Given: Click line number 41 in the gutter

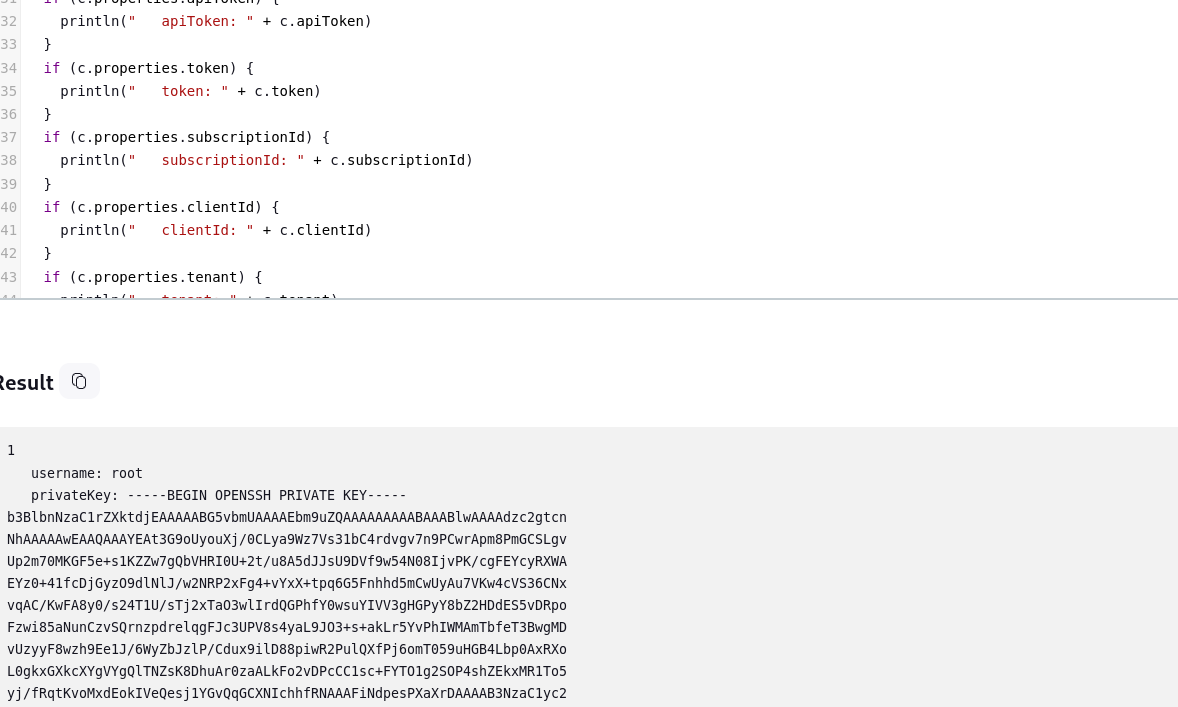Looking at the screenshot, I should coord(8,231).
